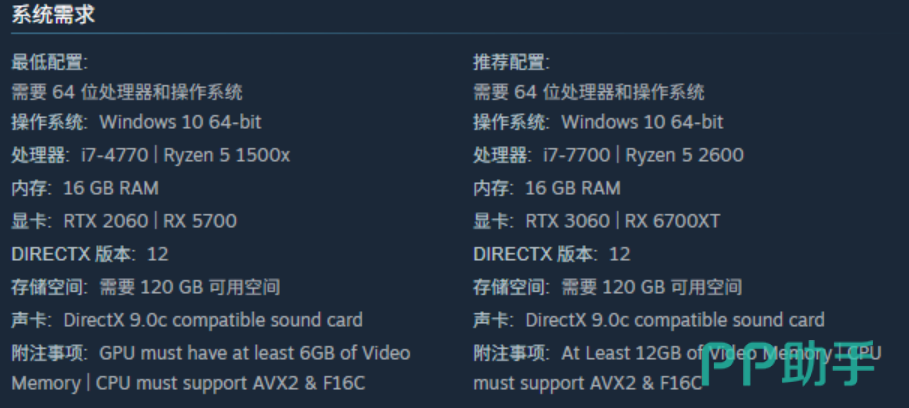909x408 pixels.
Task: Click the recommended processor line with i7-7700
Action: click(x=608, y=155)
